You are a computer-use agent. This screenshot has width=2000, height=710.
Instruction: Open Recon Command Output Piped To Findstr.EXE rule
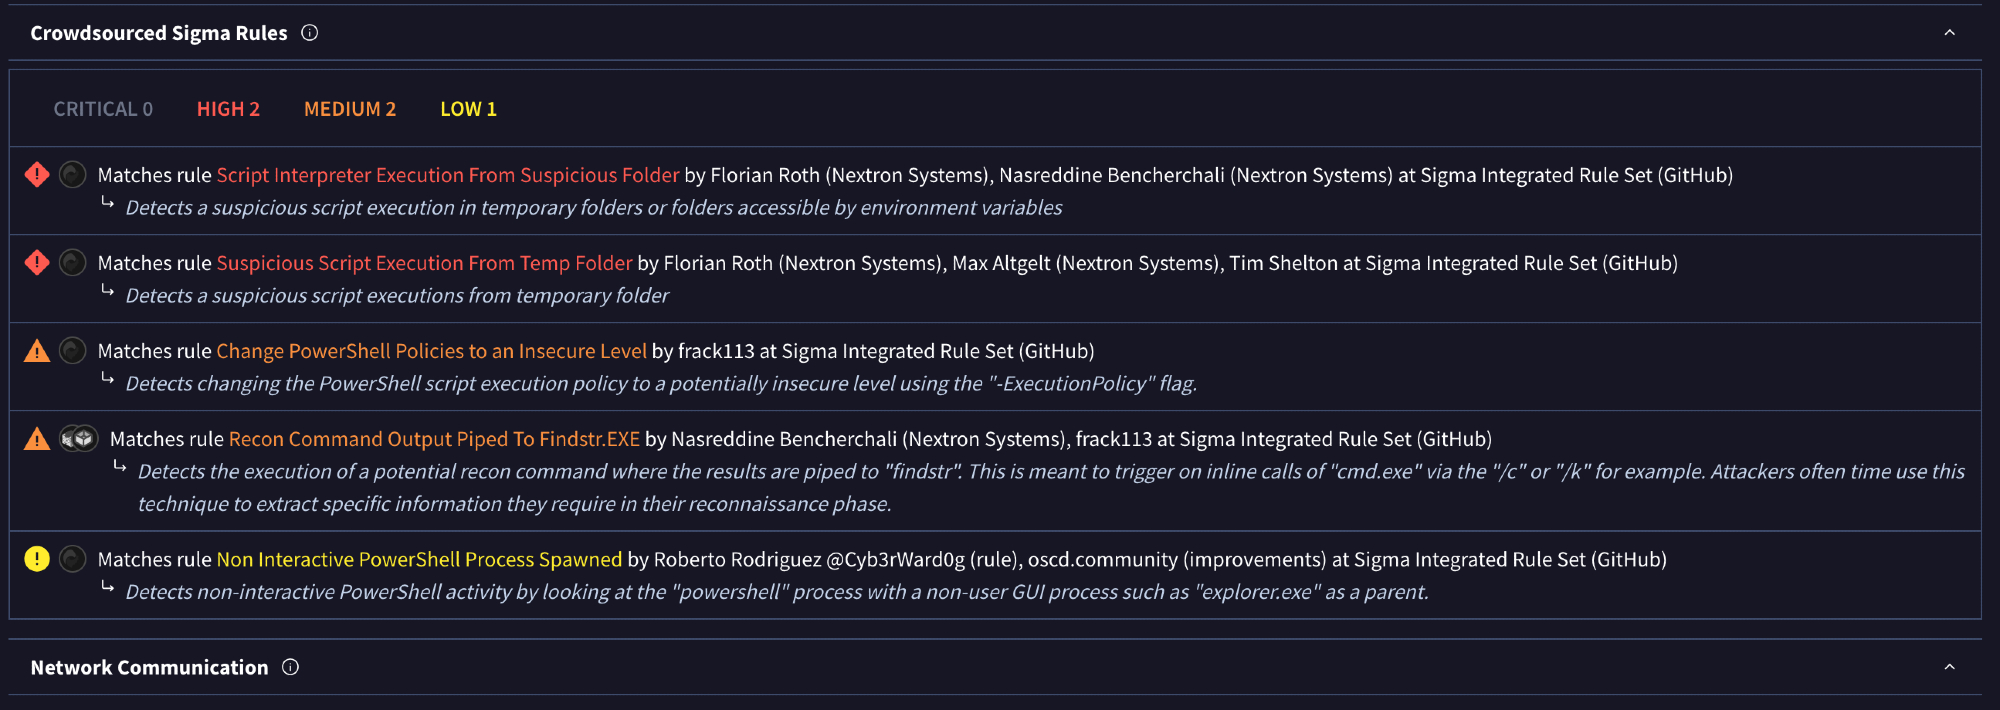(434, 439)
